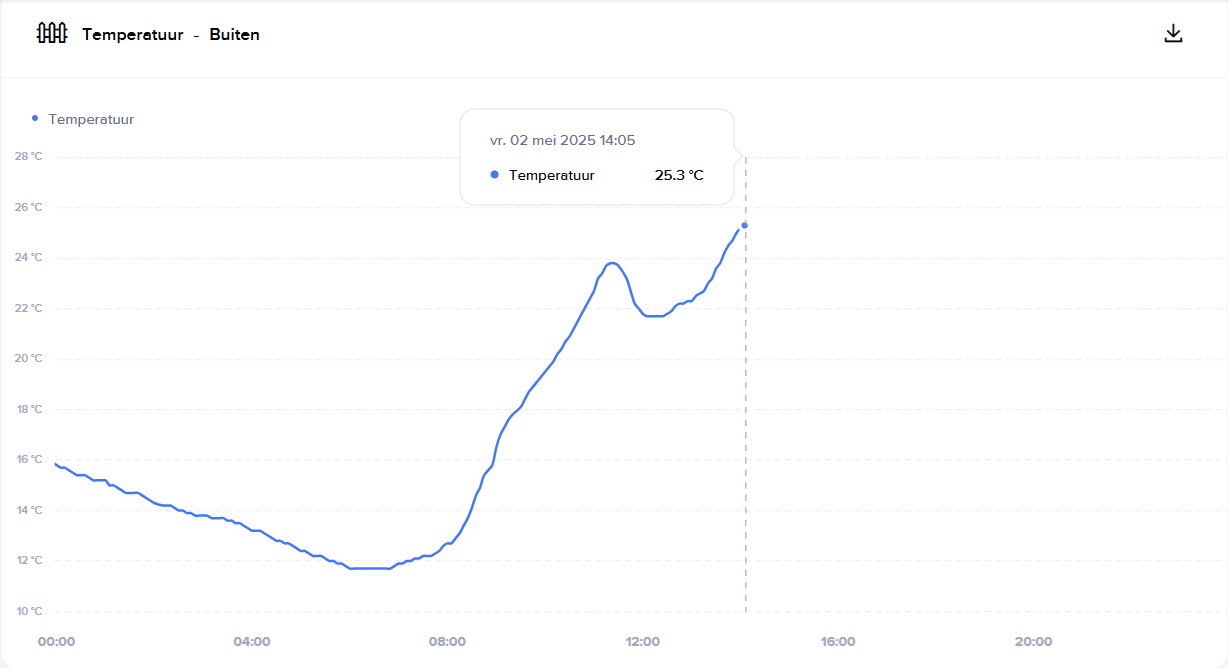The image size is (1228, 668).
Task: Click the curve peak near 11:30
Action: (x=612, y=263)
